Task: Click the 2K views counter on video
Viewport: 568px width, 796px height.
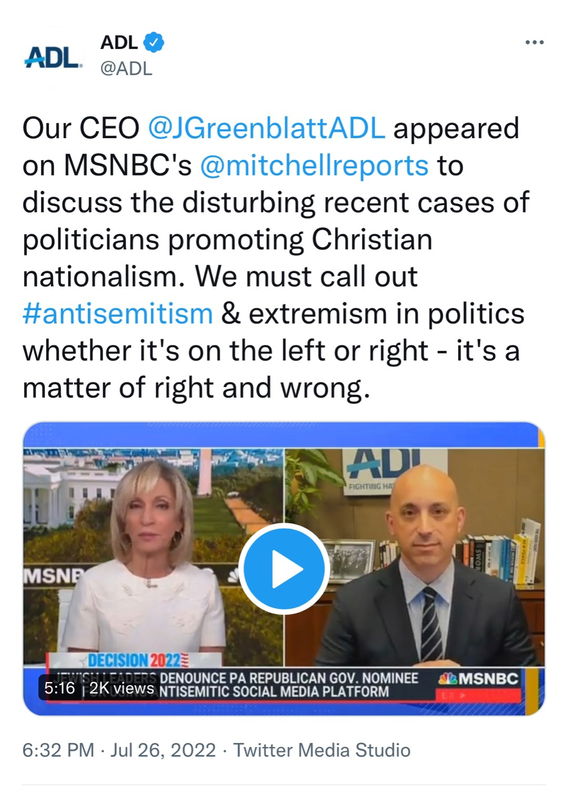Action: pos(122,688)
